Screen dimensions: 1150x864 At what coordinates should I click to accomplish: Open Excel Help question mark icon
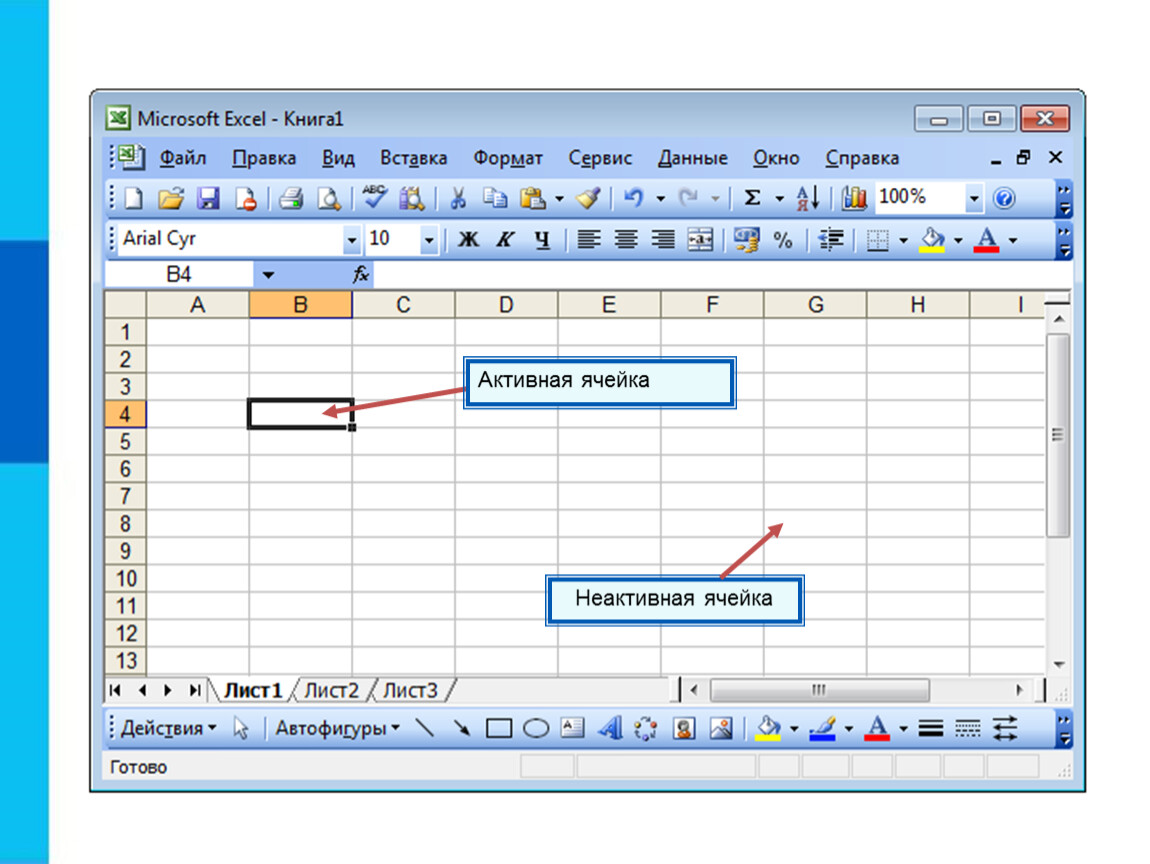click(x=1004, y=198)
